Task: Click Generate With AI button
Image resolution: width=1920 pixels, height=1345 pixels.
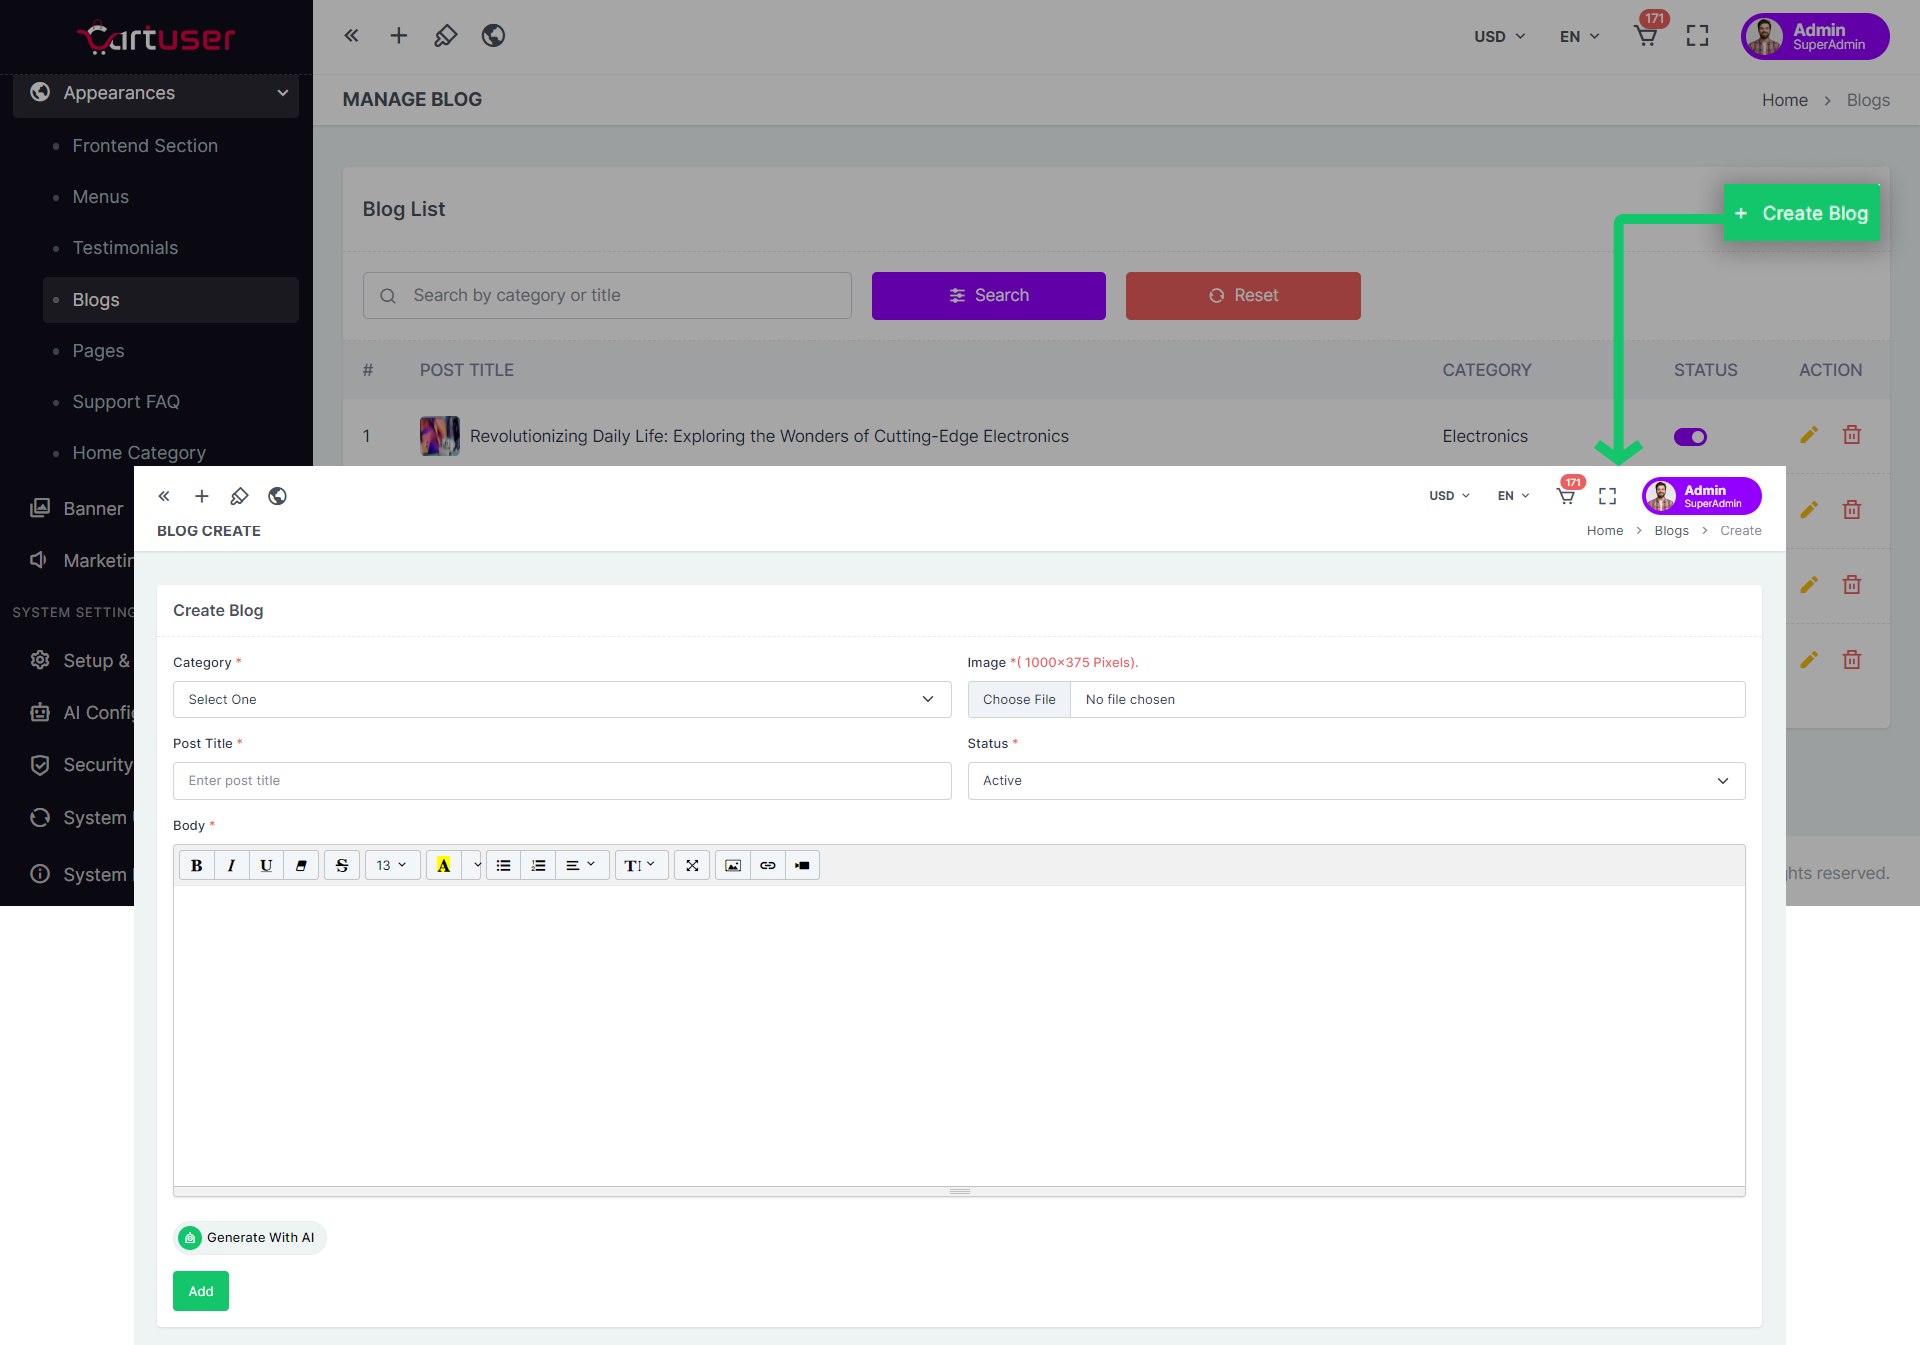Action: point(249,1237)
